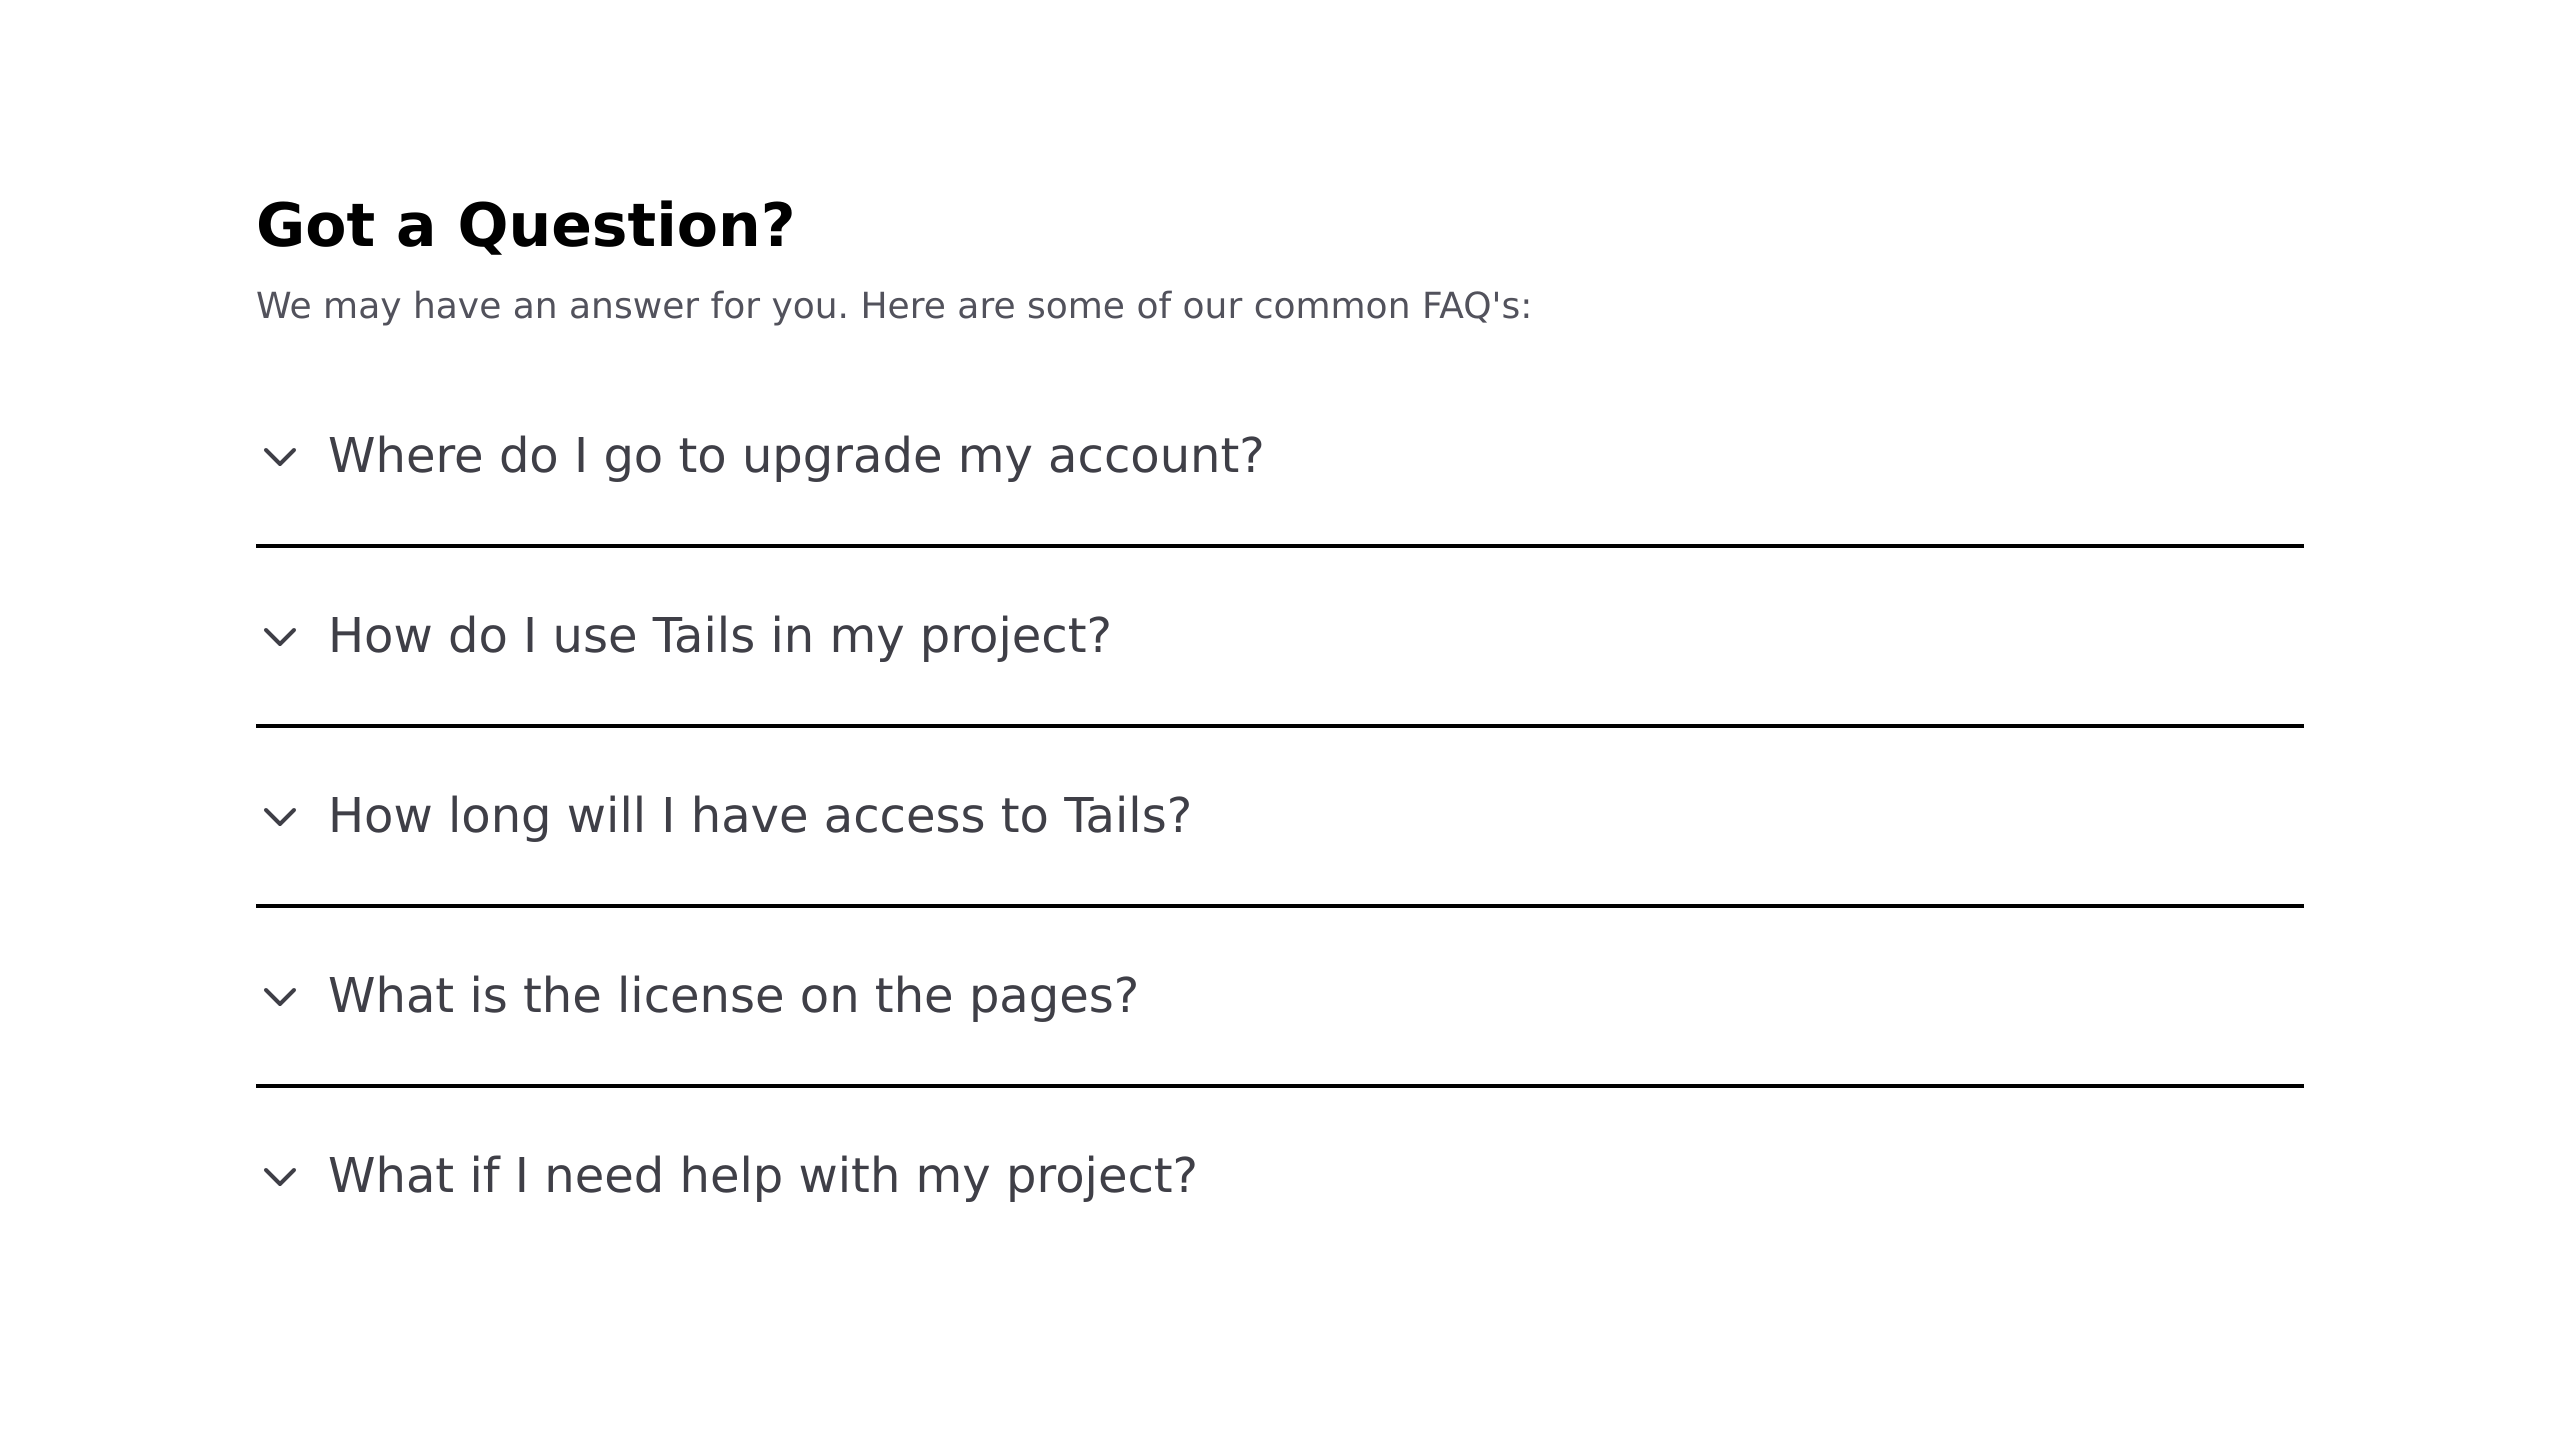This screenshot has height=1440, width=2560.
Task: Click the arrow icon for the access to Tails question
Action: click(279, 817)
